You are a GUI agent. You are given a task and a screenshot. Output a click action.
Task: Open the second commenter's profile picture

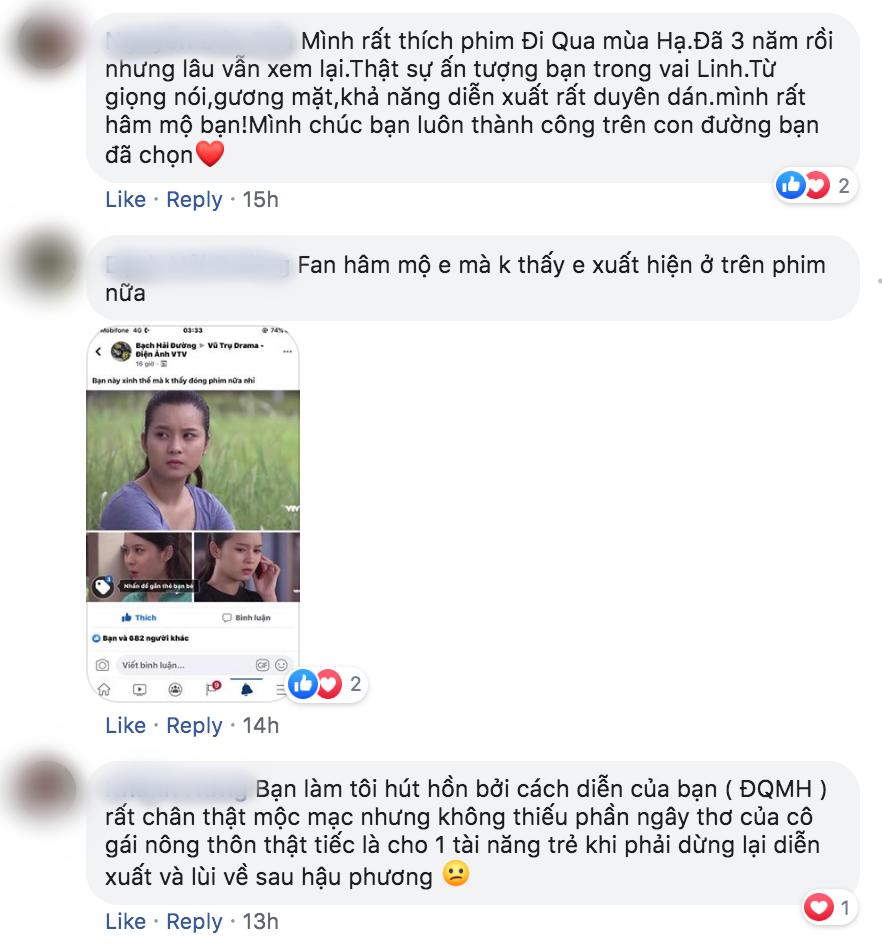pos(48,265)
